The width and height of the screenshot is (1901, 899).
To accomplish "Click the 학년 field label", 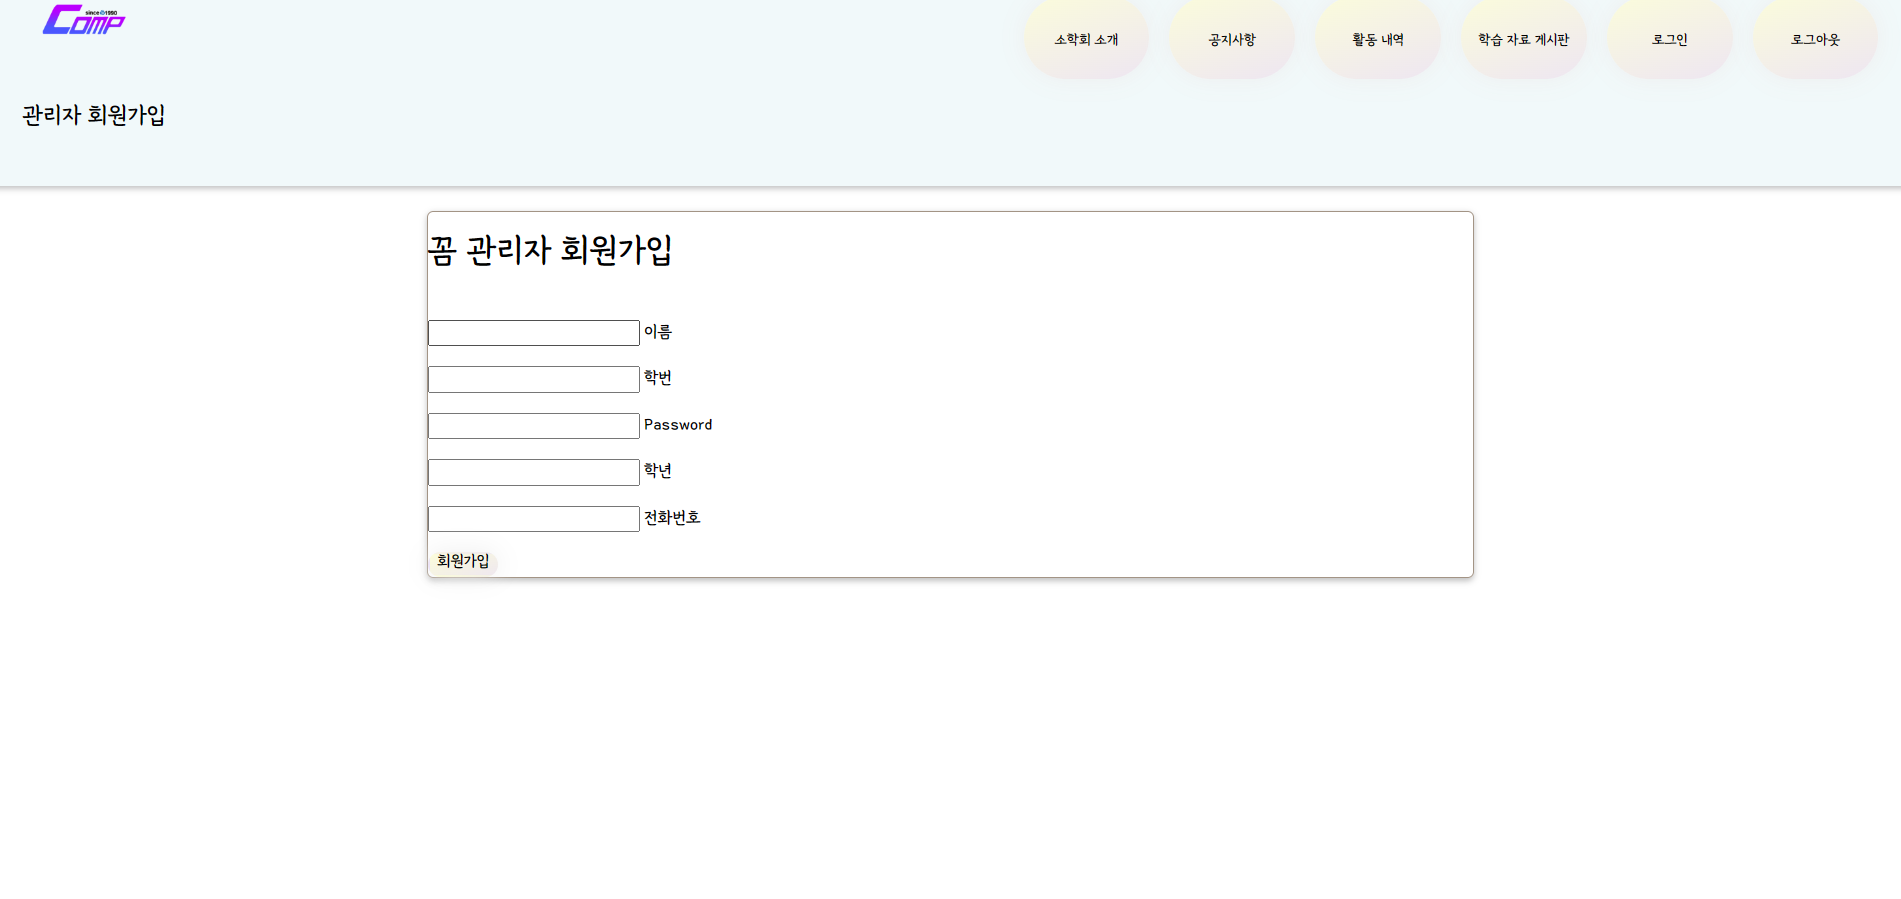I will tap(657, 471).
